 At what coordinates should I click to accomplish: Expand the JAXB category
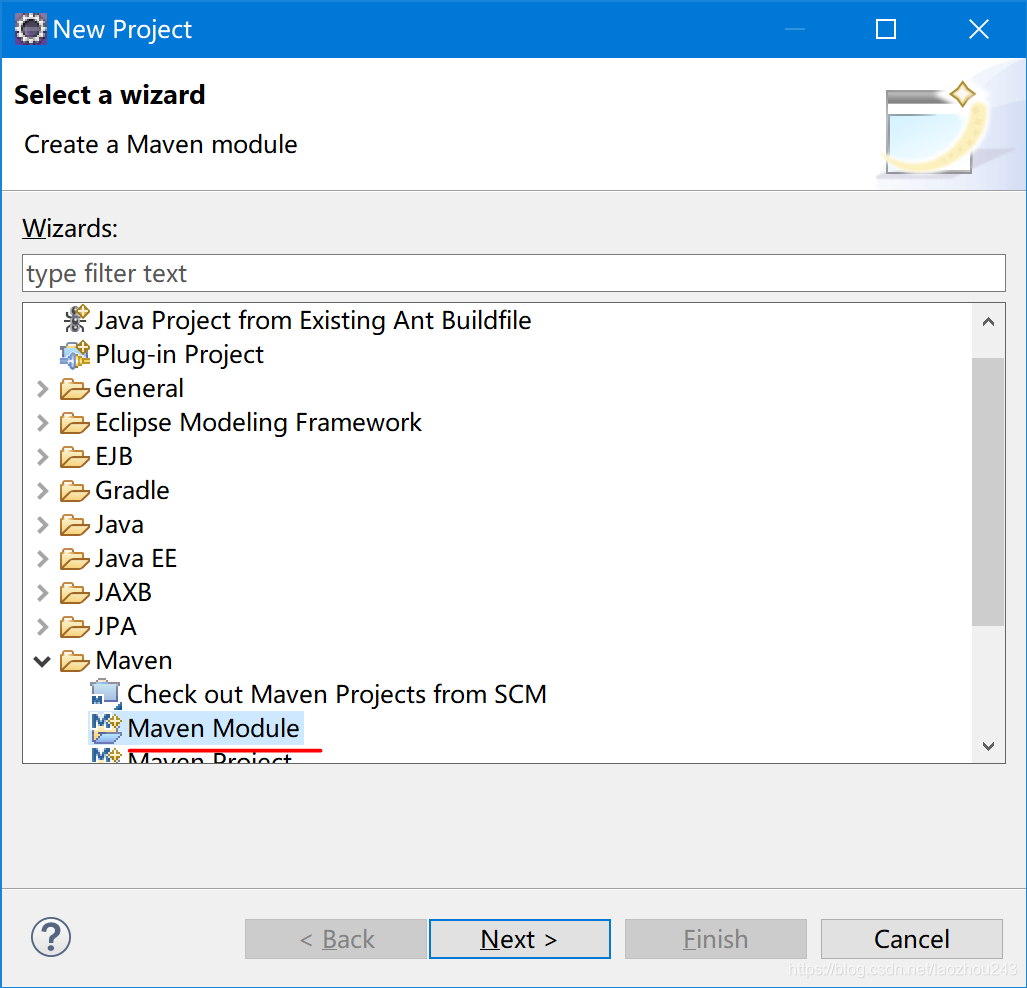coord(43,594)
